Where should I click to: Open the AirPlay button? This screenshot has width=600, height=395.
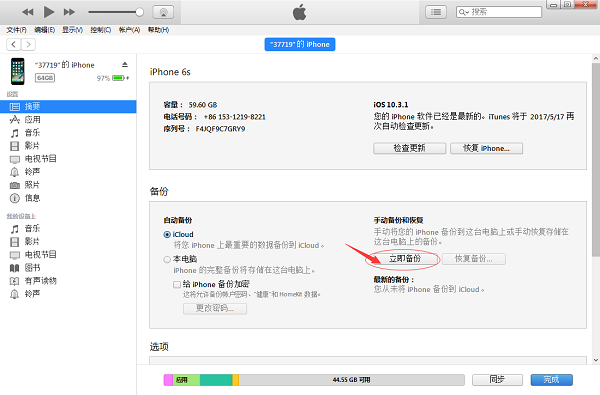[x=163, y=12]
